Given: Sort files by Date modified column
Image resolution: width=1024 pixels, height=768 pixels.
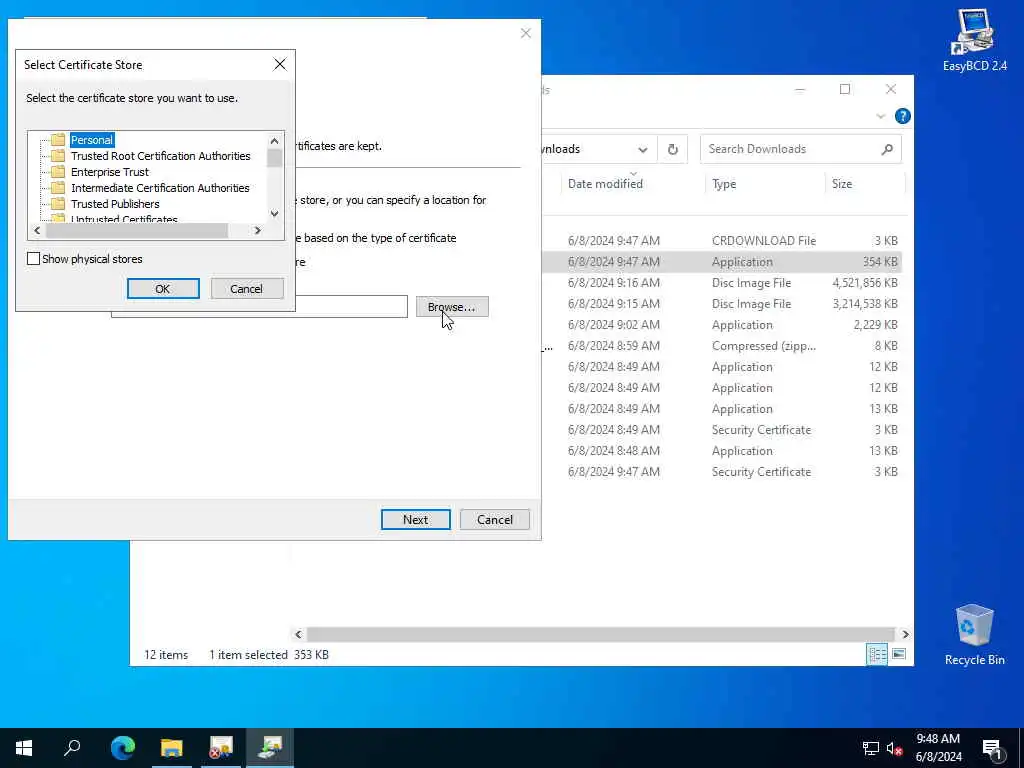Looking at the screenshot, I should (605, 184).
